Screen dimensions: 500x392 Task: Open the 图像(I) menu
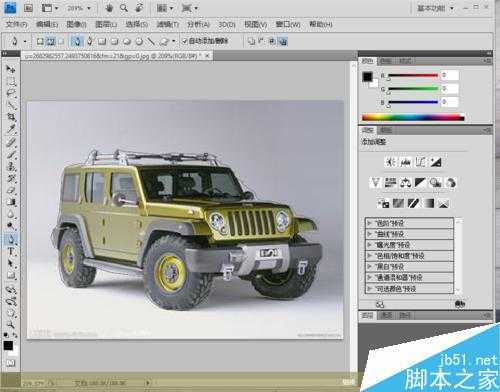[x=76, y=24]
